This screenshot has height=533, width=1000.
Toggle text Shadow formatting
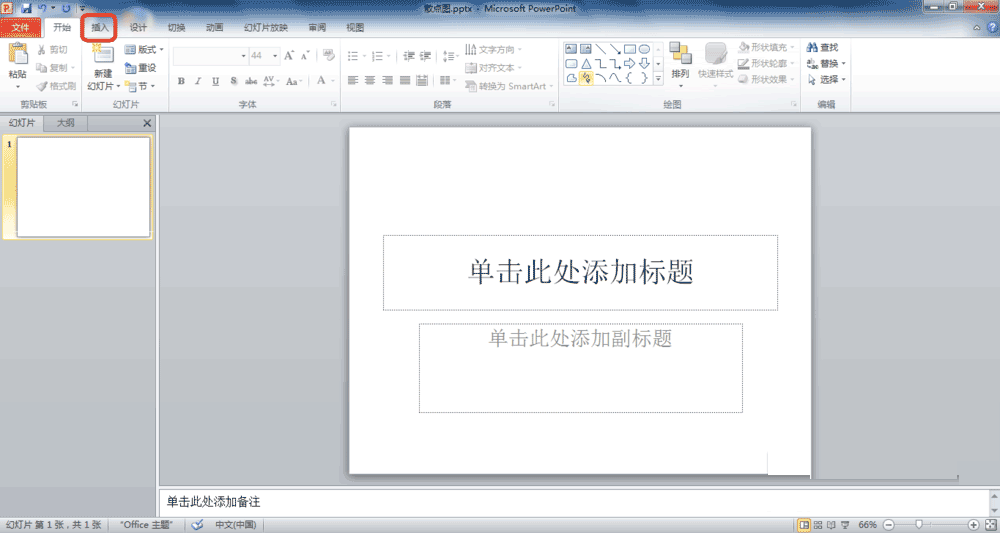233,81
